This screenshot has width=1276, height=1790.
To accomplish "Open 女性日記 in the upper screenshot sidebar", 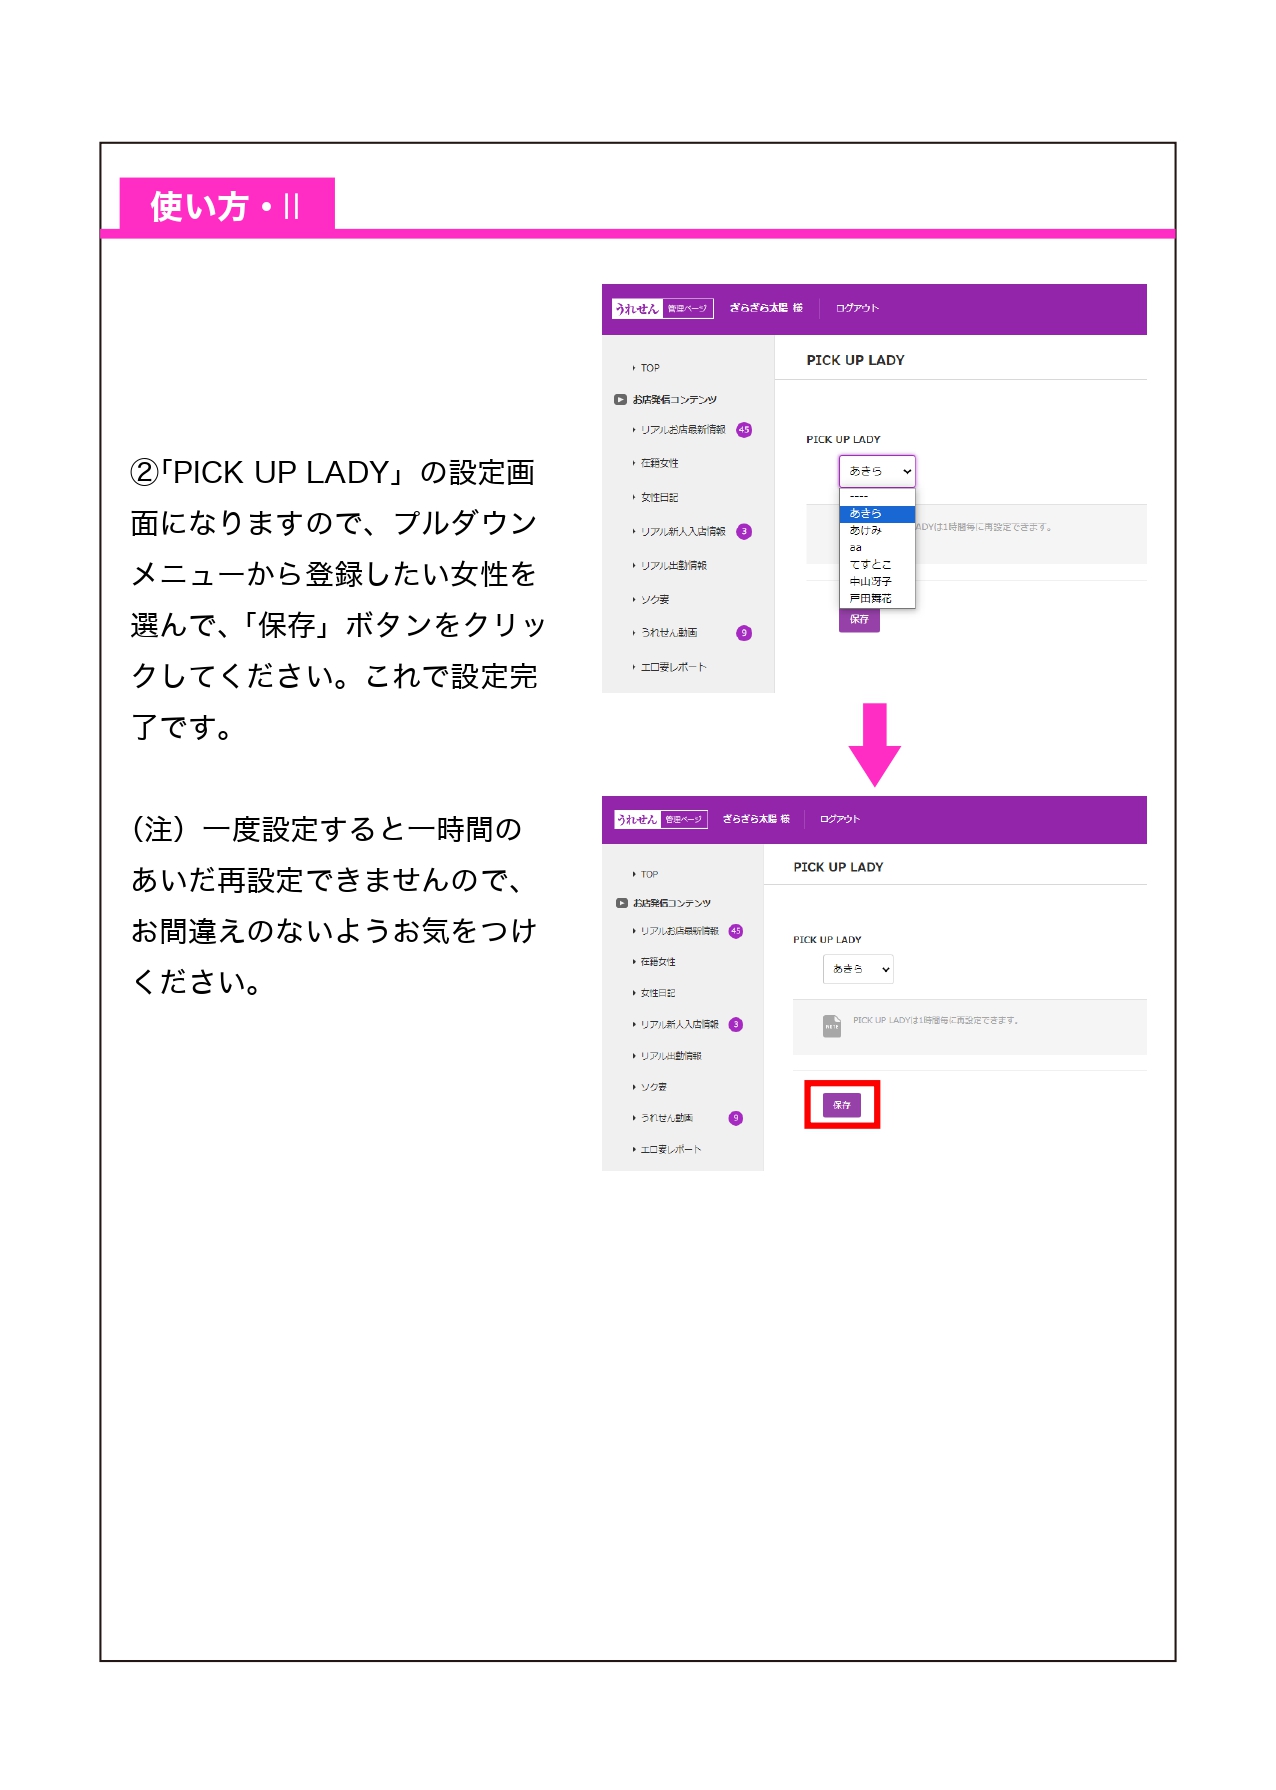I will coord(659,498).
